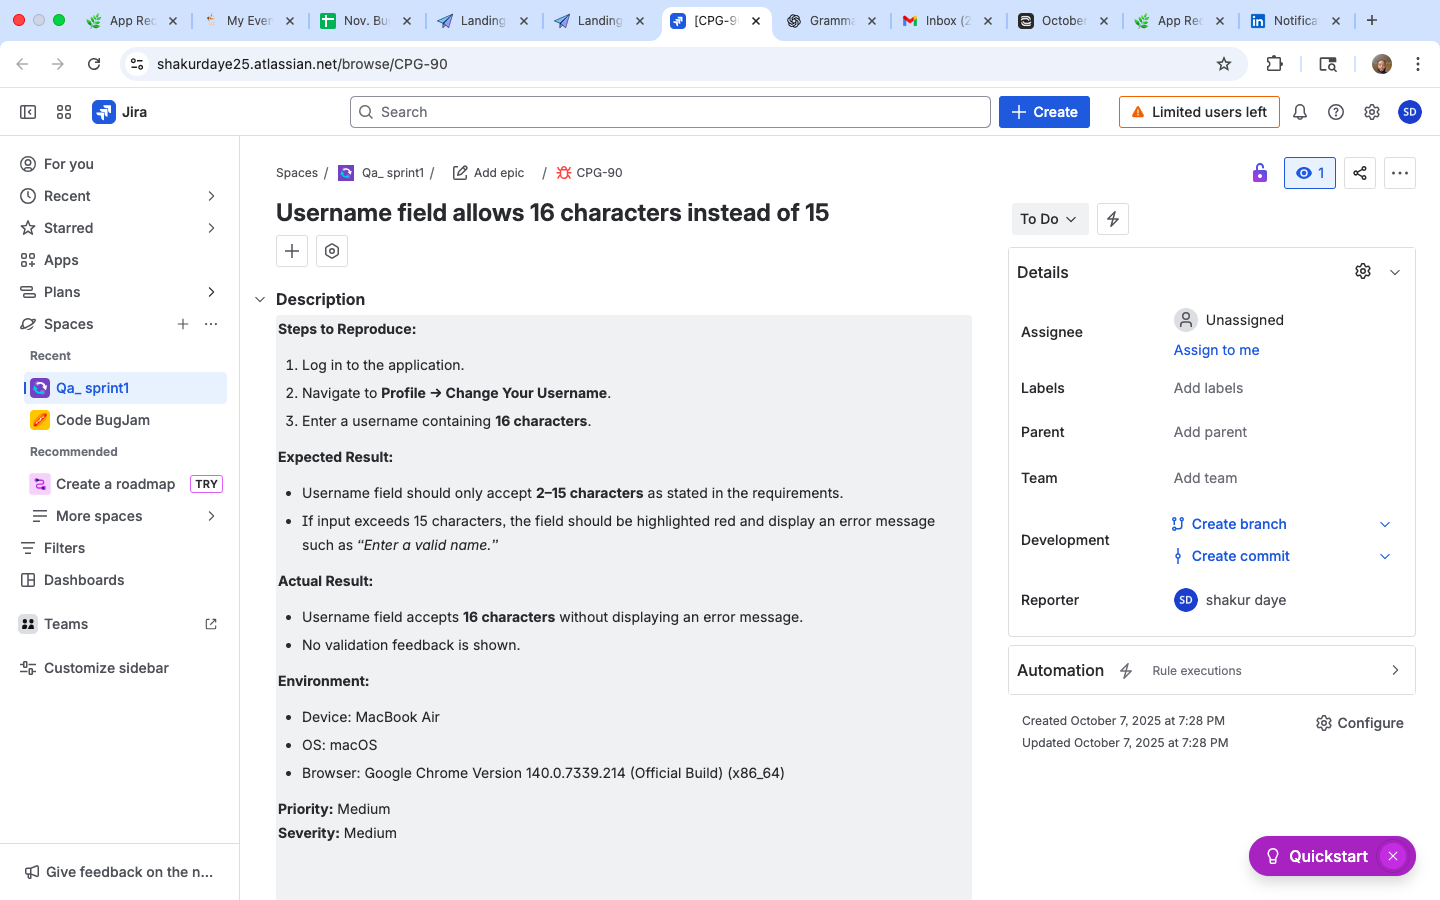Toggle watching with the eye icon

pyautogui.click(x=1309, y=172)
